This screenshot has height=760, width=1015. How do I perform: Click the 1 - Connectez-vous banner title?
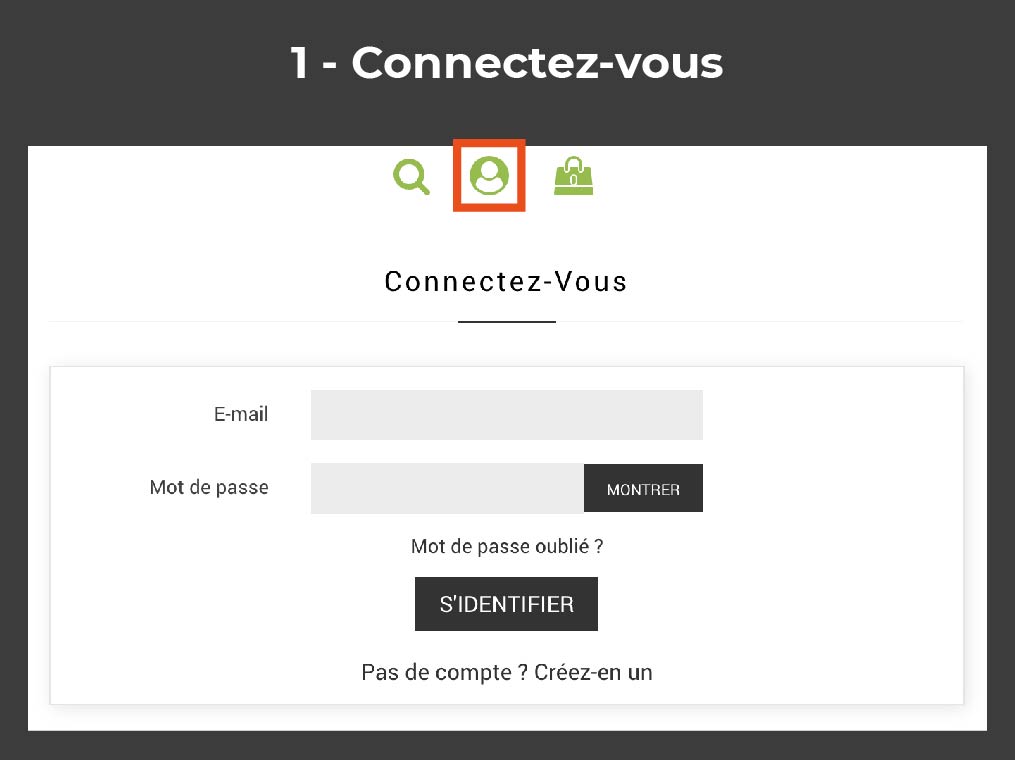coord(507,63)
